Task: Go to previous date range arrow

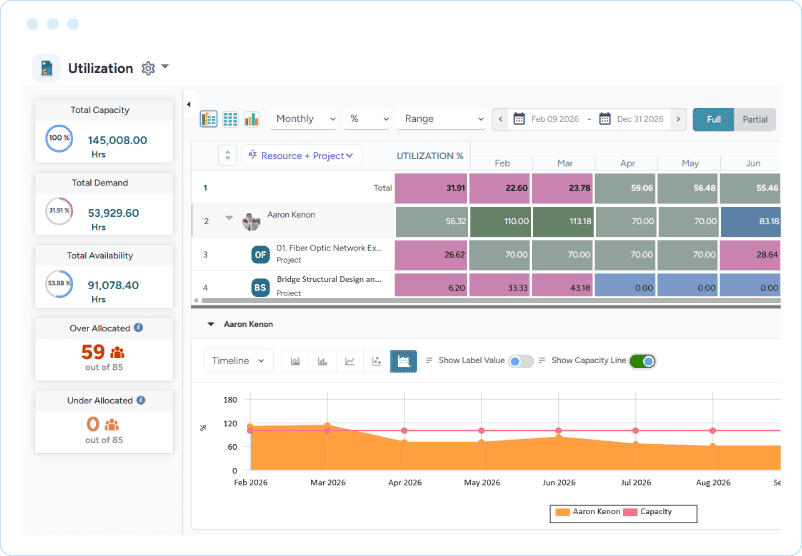Action: tap(500, 119)
